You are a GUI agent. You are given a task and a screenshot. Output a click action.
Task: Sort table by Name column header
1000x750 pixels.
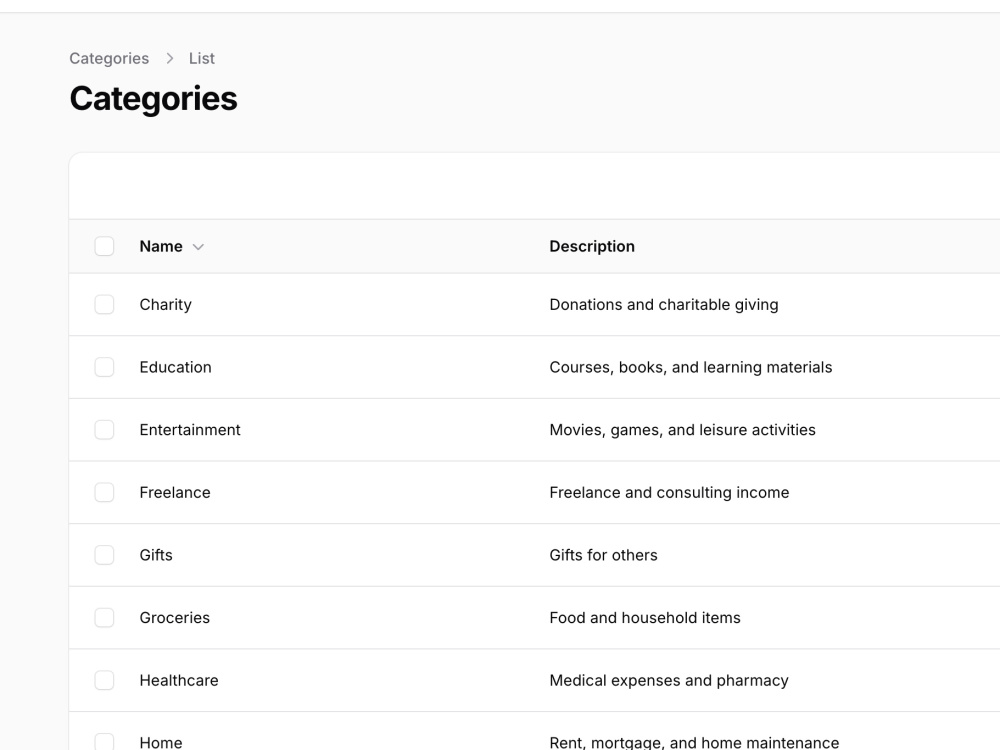(x=161, y=246)
